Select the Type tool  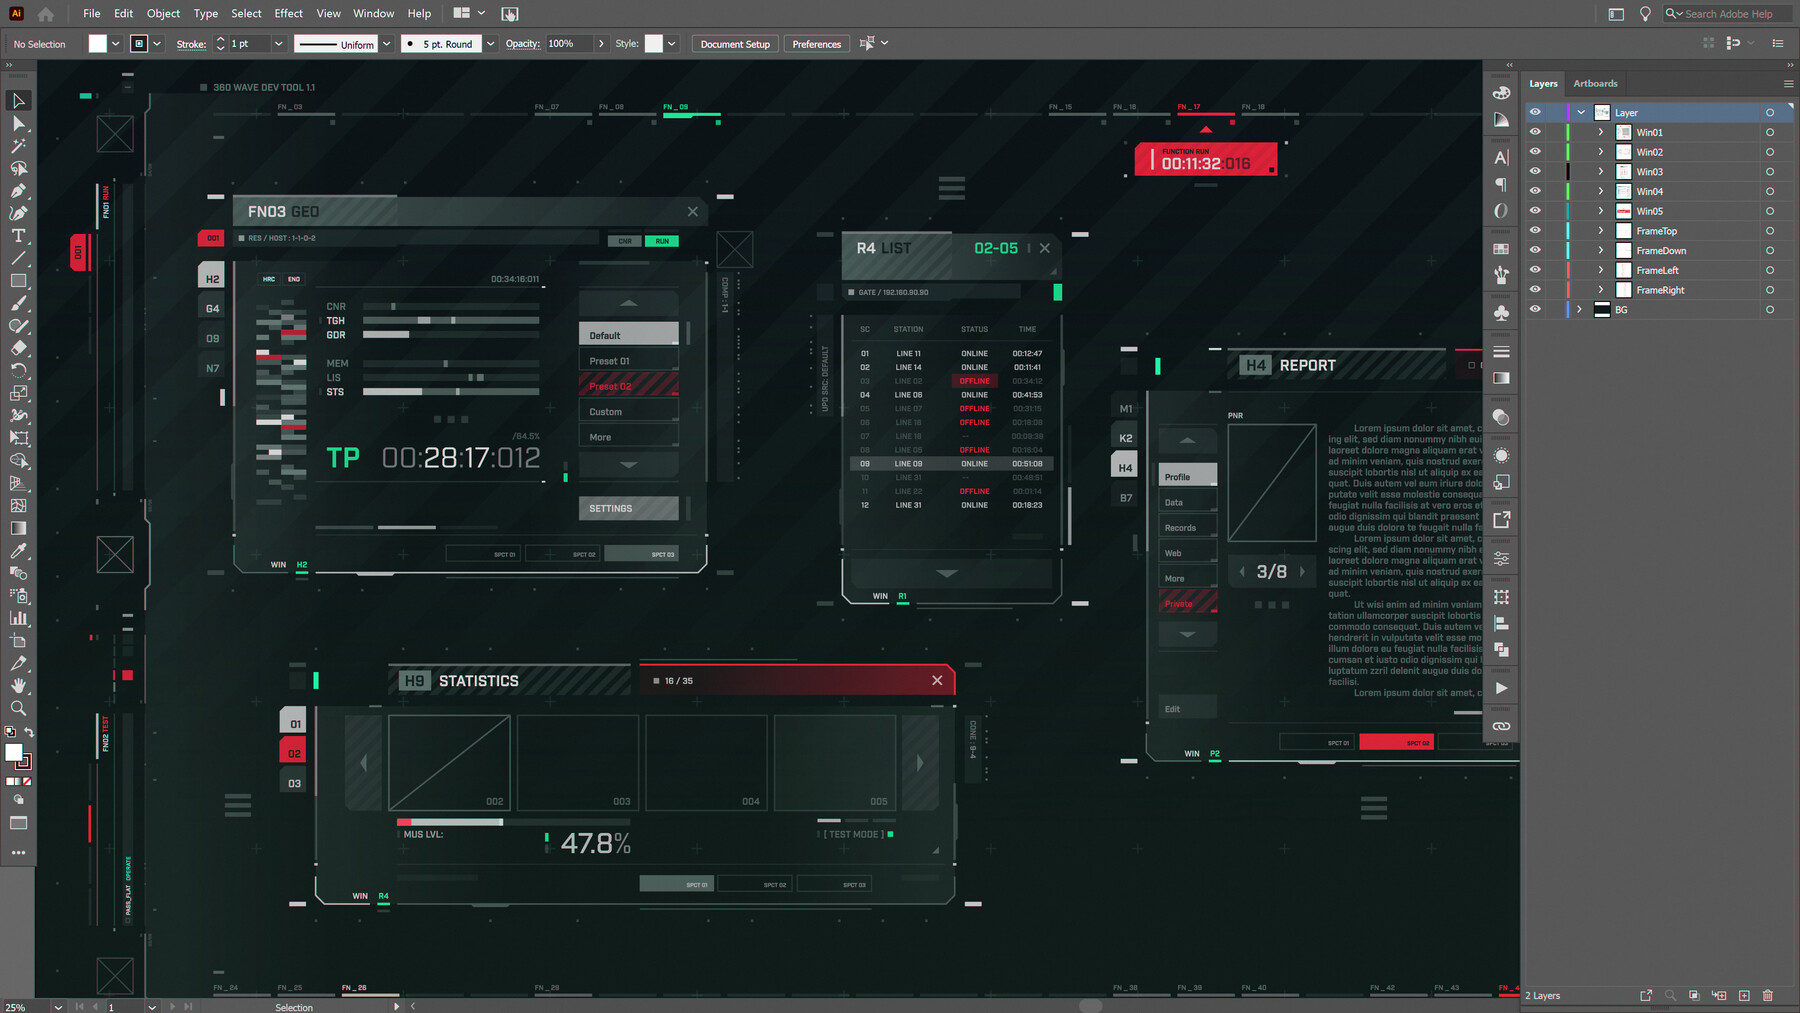coord(18,236)
